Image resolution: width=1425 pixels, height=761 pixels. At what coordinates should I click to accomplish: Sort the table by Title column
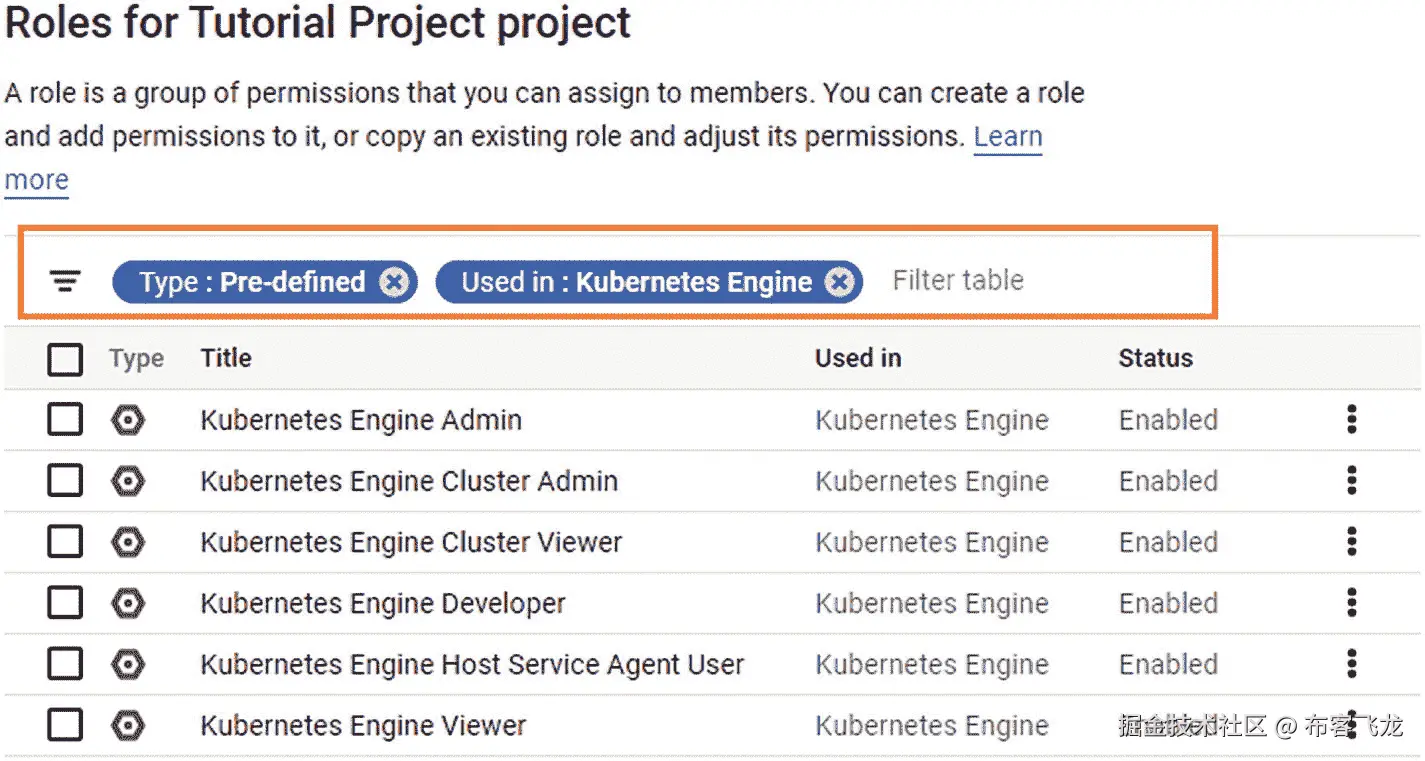(x=226, y=358)
